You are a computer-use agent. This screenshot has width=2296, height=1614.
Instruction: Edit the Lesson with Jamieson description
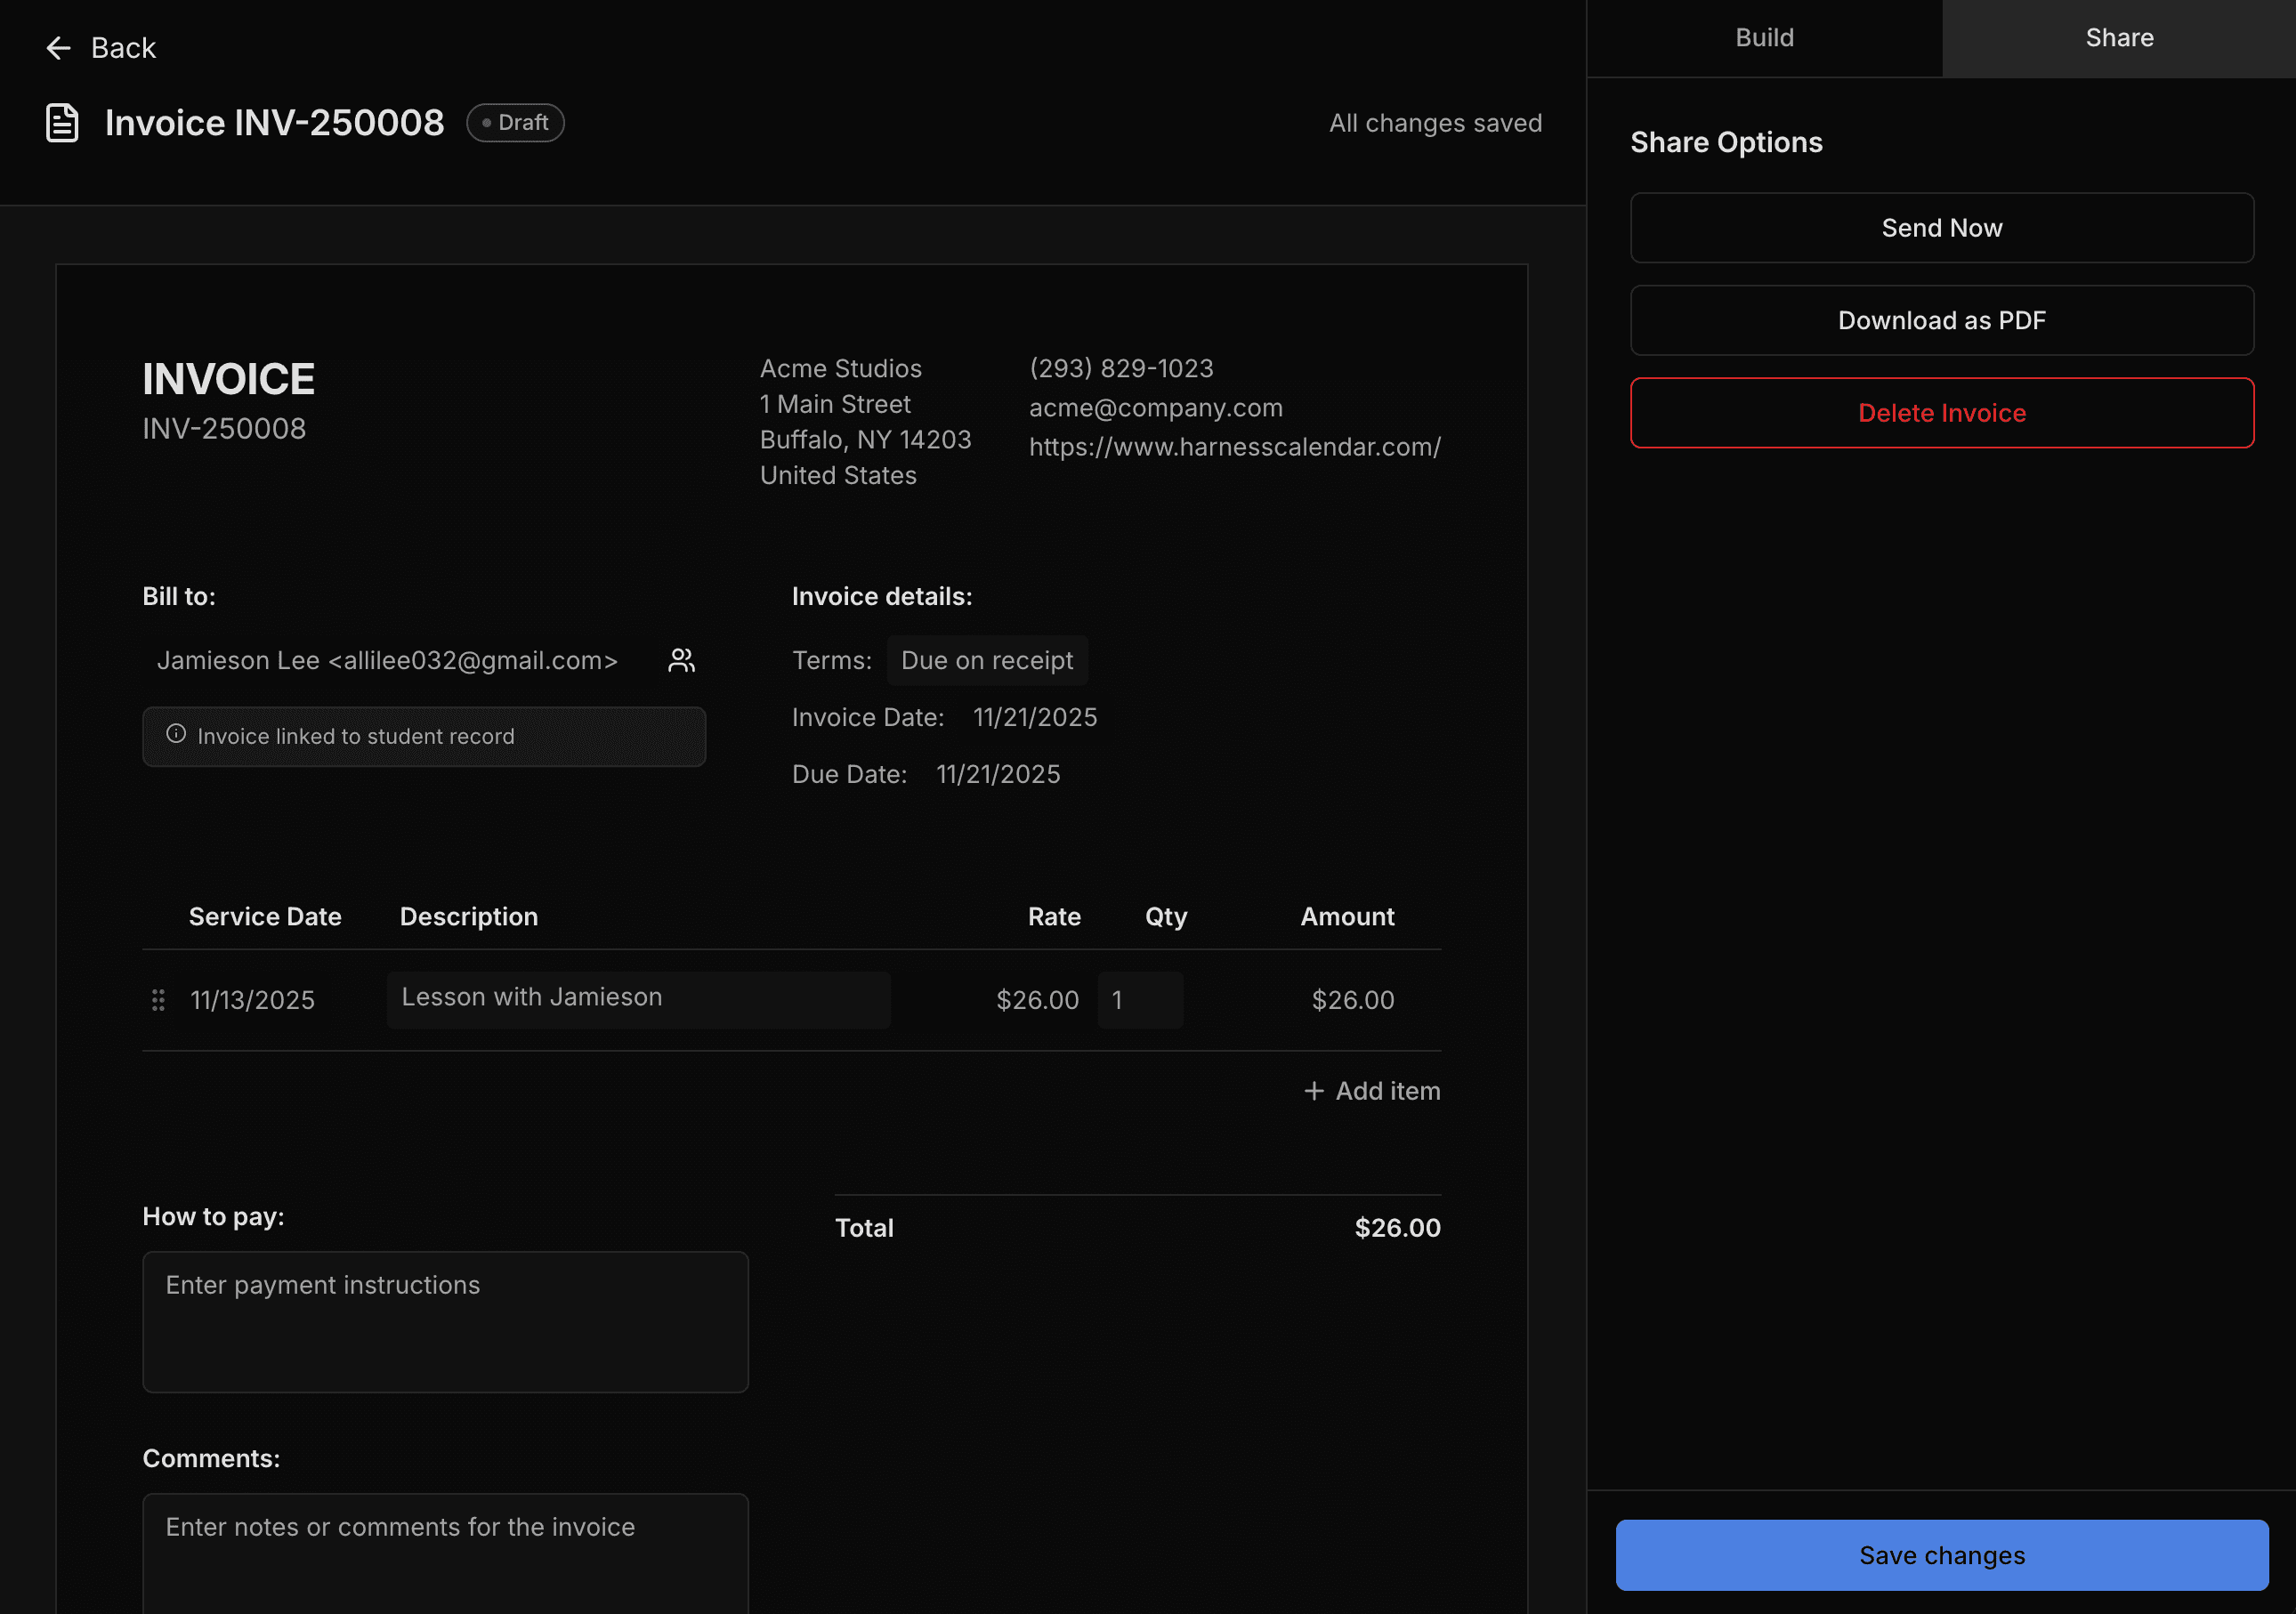tap(637, 998)
